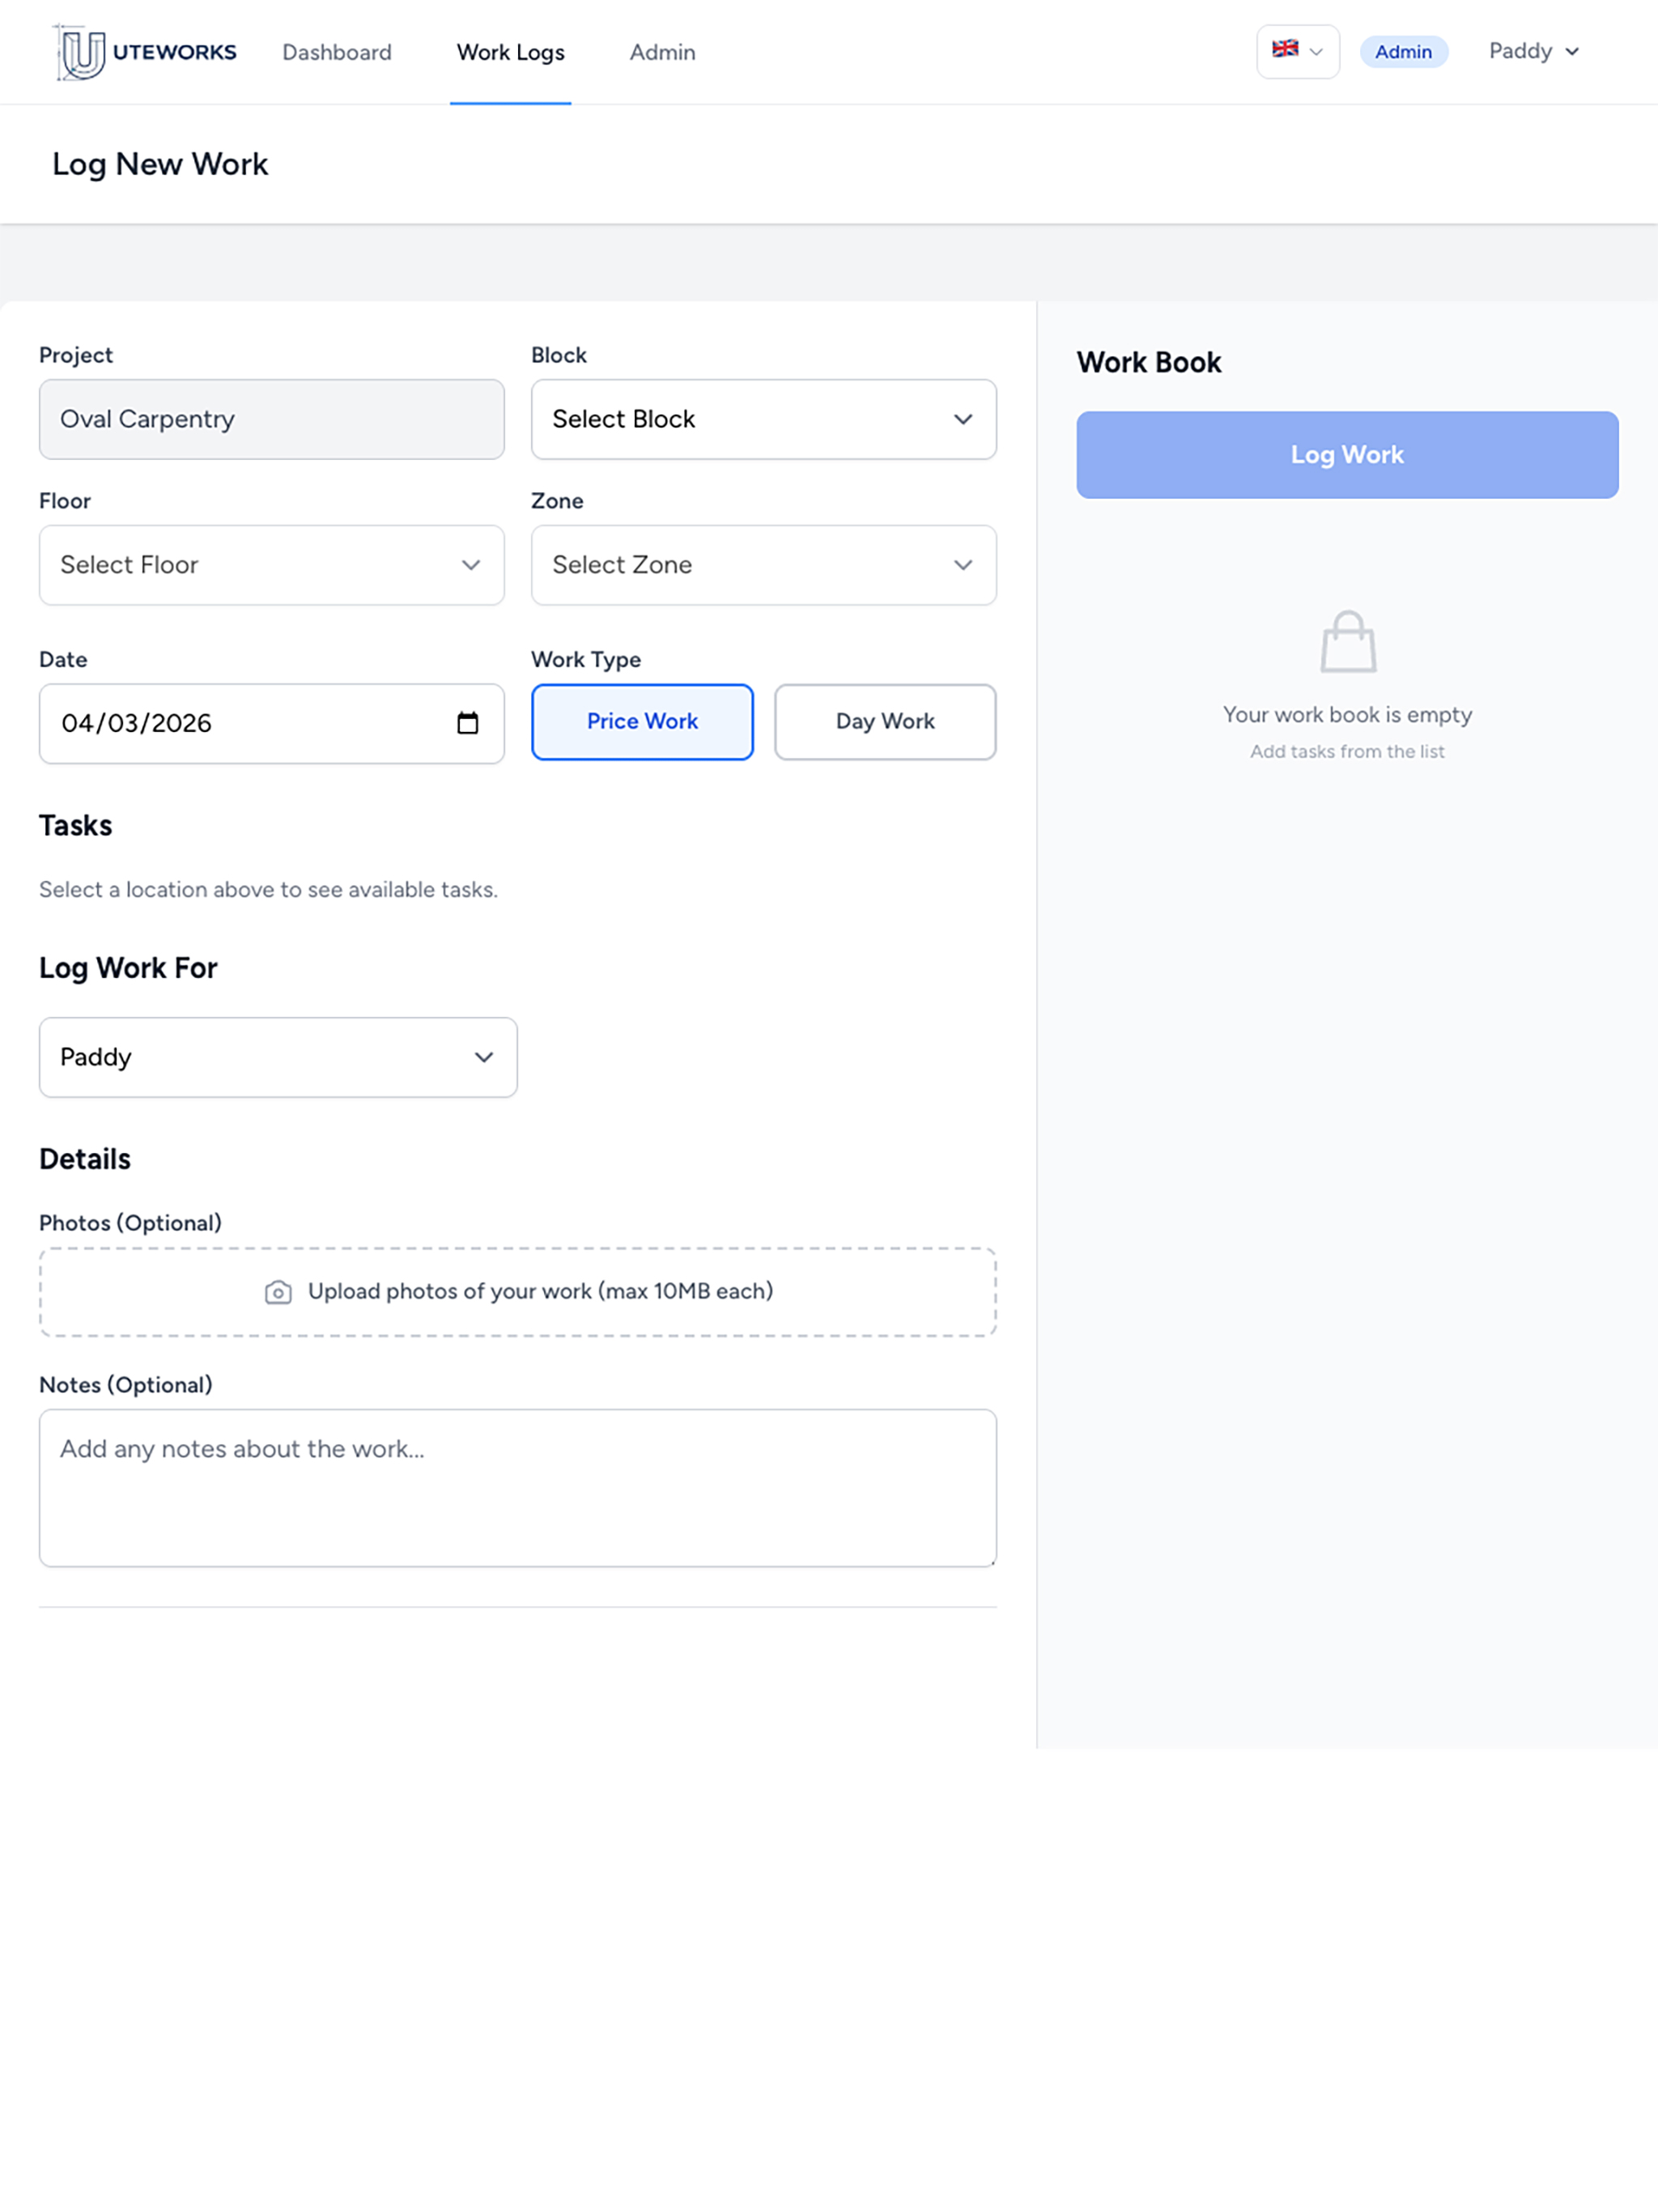The width and height of the screenshot is (1658, 2212).
Task: Click the upload photos dropzone
Action: (x=518, y=1292)
